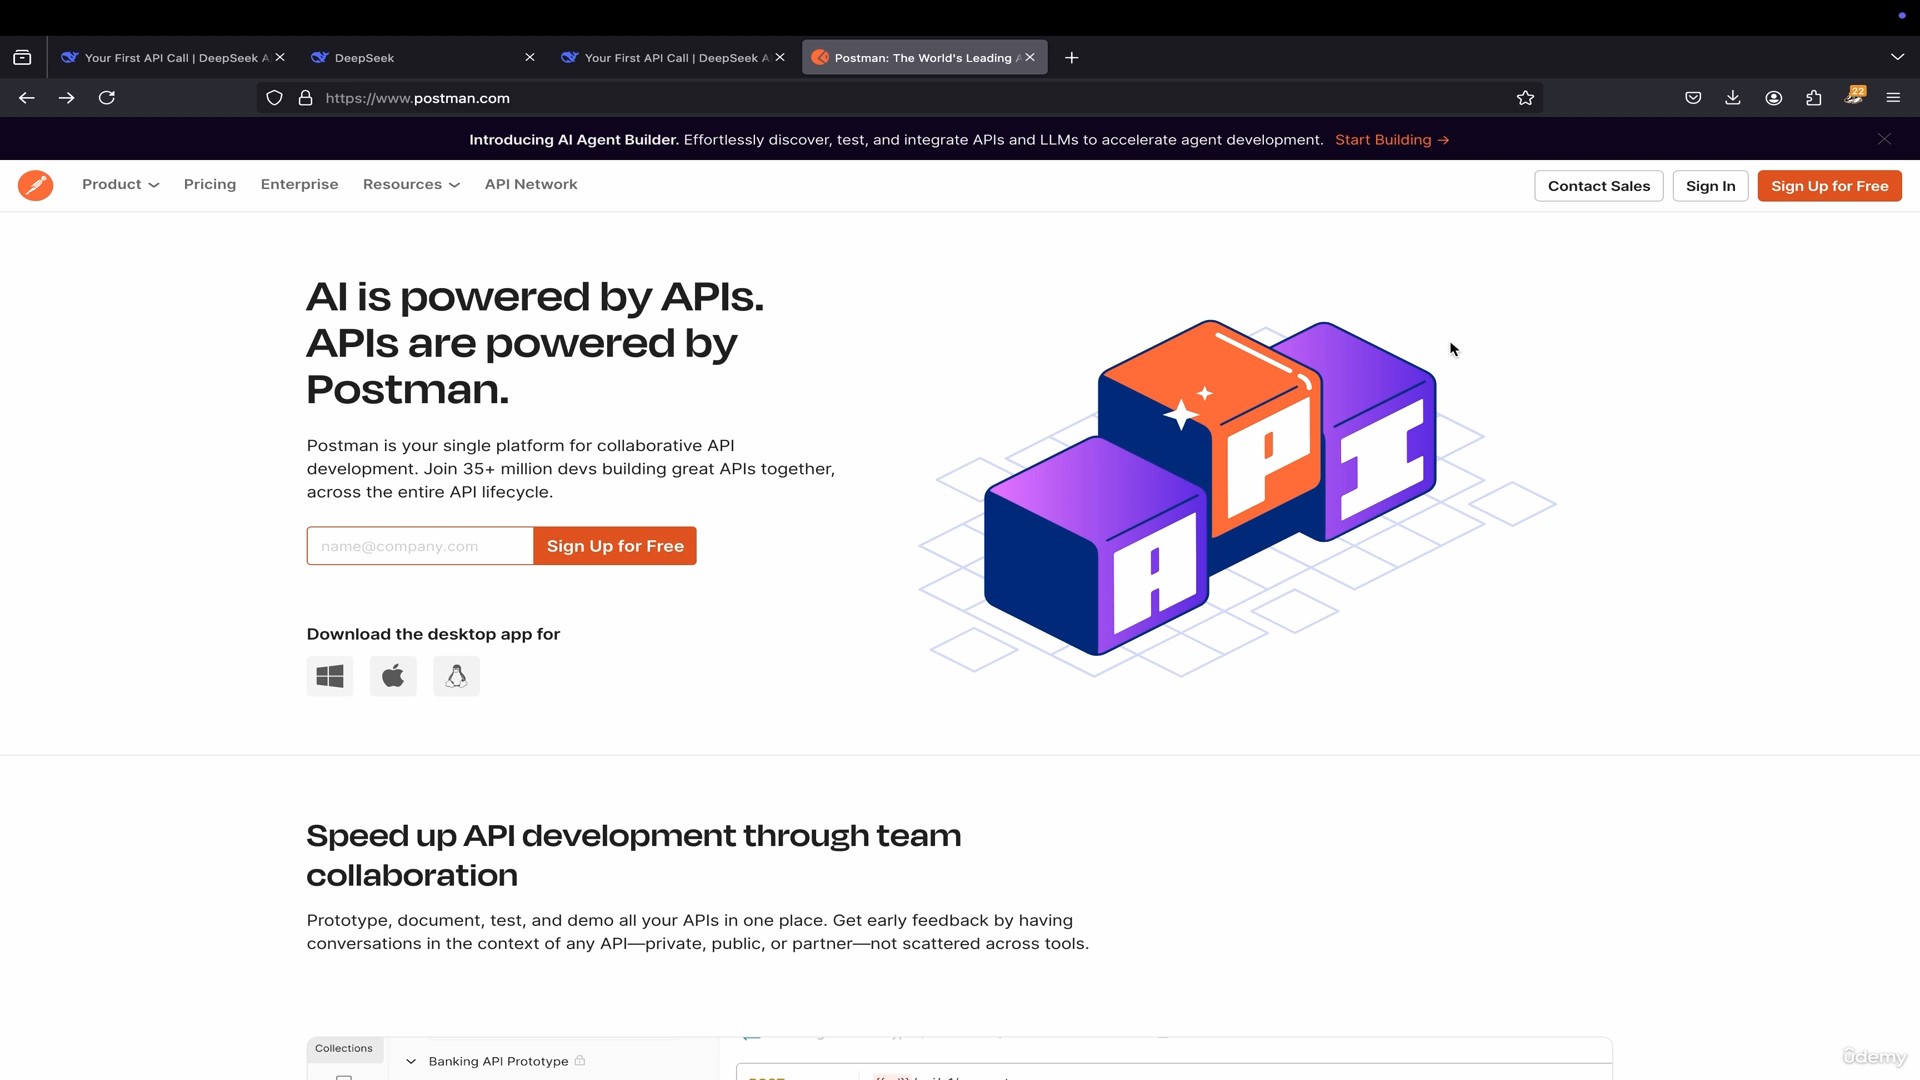Select the Postman tab
1920x1080 pixels.
click(924, 58)
